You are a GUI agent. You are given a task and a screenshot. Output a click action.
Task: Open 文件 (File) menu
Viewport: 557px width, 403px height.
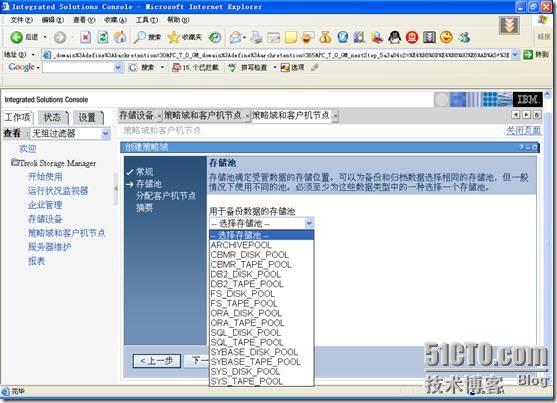click(21, 20)
